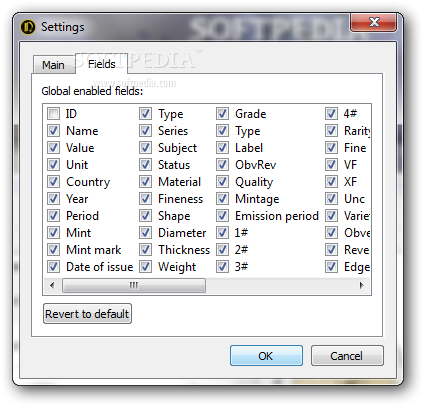
Task: Disable the 3# field
Action: 222,267
